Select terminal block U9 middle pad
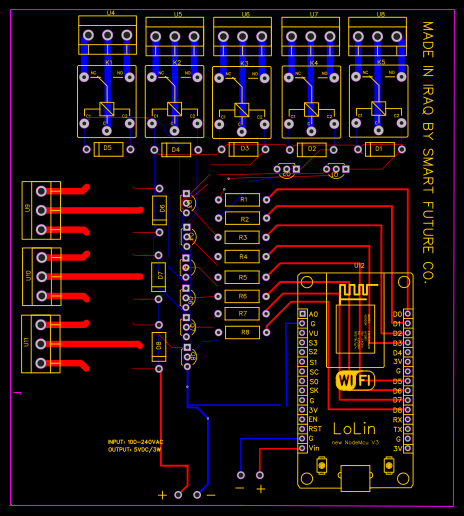This screenshot has height=516, width=464. pos(41,210)
